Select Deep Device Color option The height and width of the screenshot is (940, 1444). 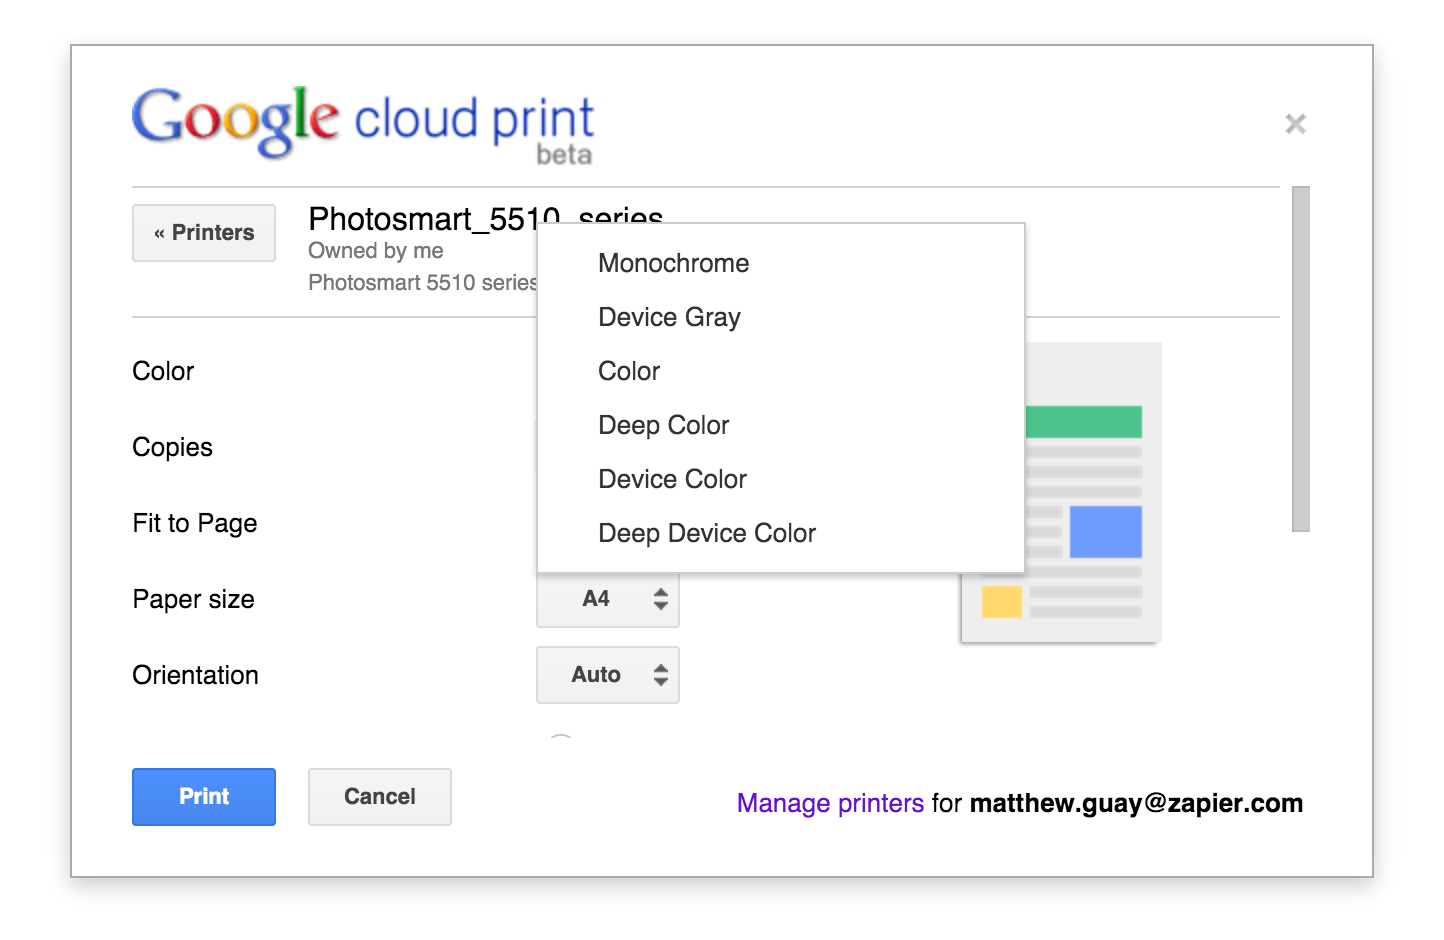tap(781, 533)
